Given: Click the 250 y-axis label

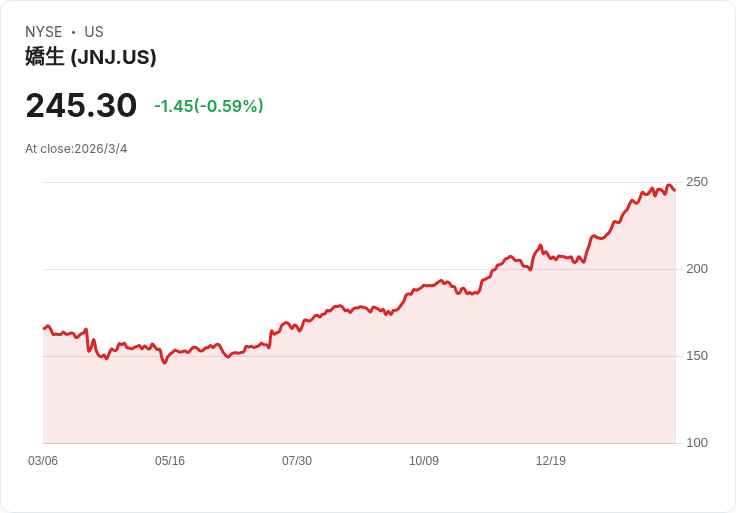Looking at the screenshot, I should 697,182.
